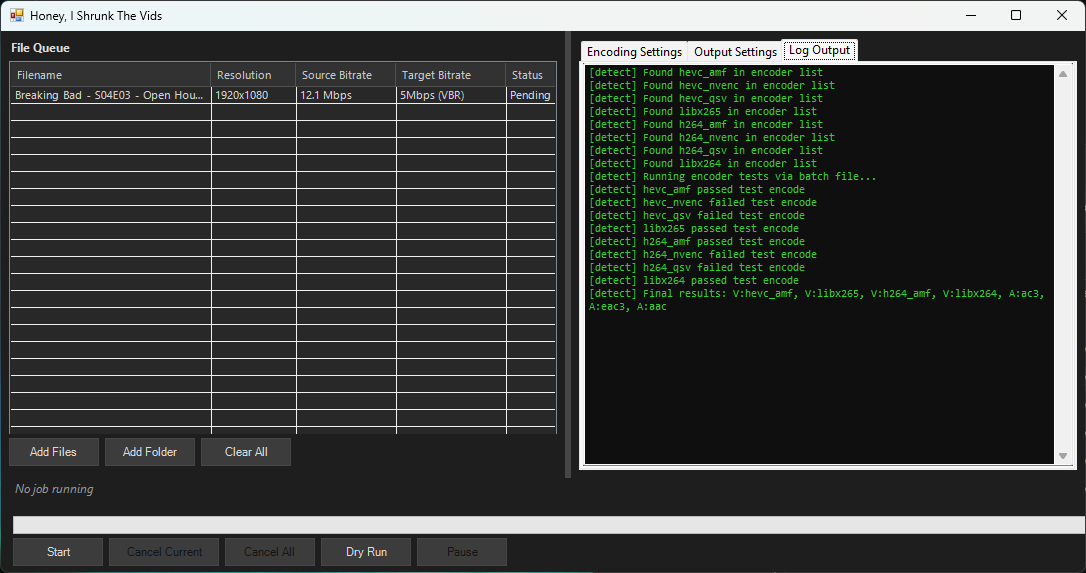
Task: Click the Resolution column header
Action: (253, 75)
